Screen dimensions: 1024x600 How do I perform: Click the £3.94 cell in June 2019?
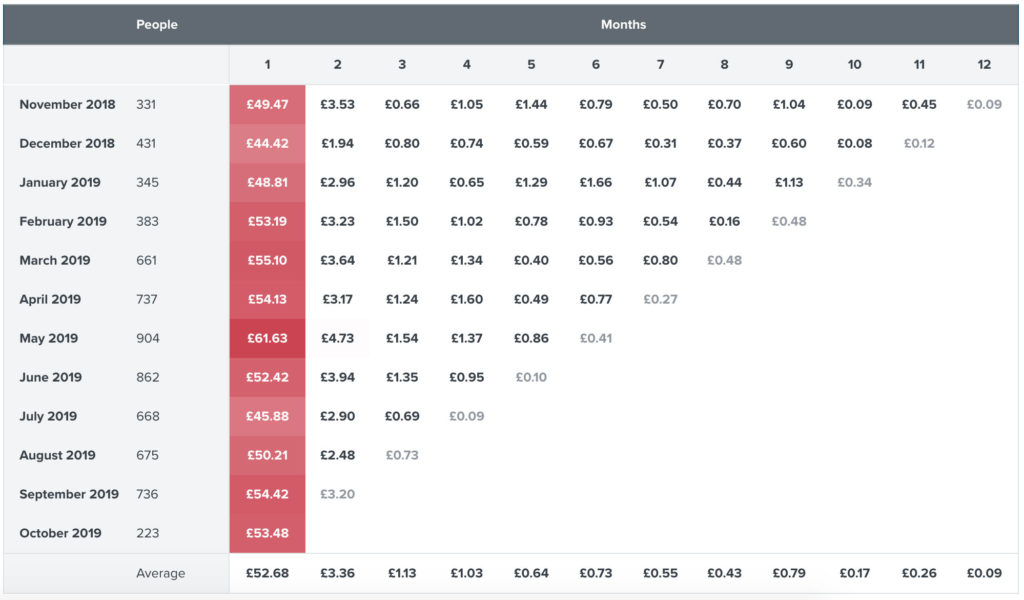coord(337,377)
